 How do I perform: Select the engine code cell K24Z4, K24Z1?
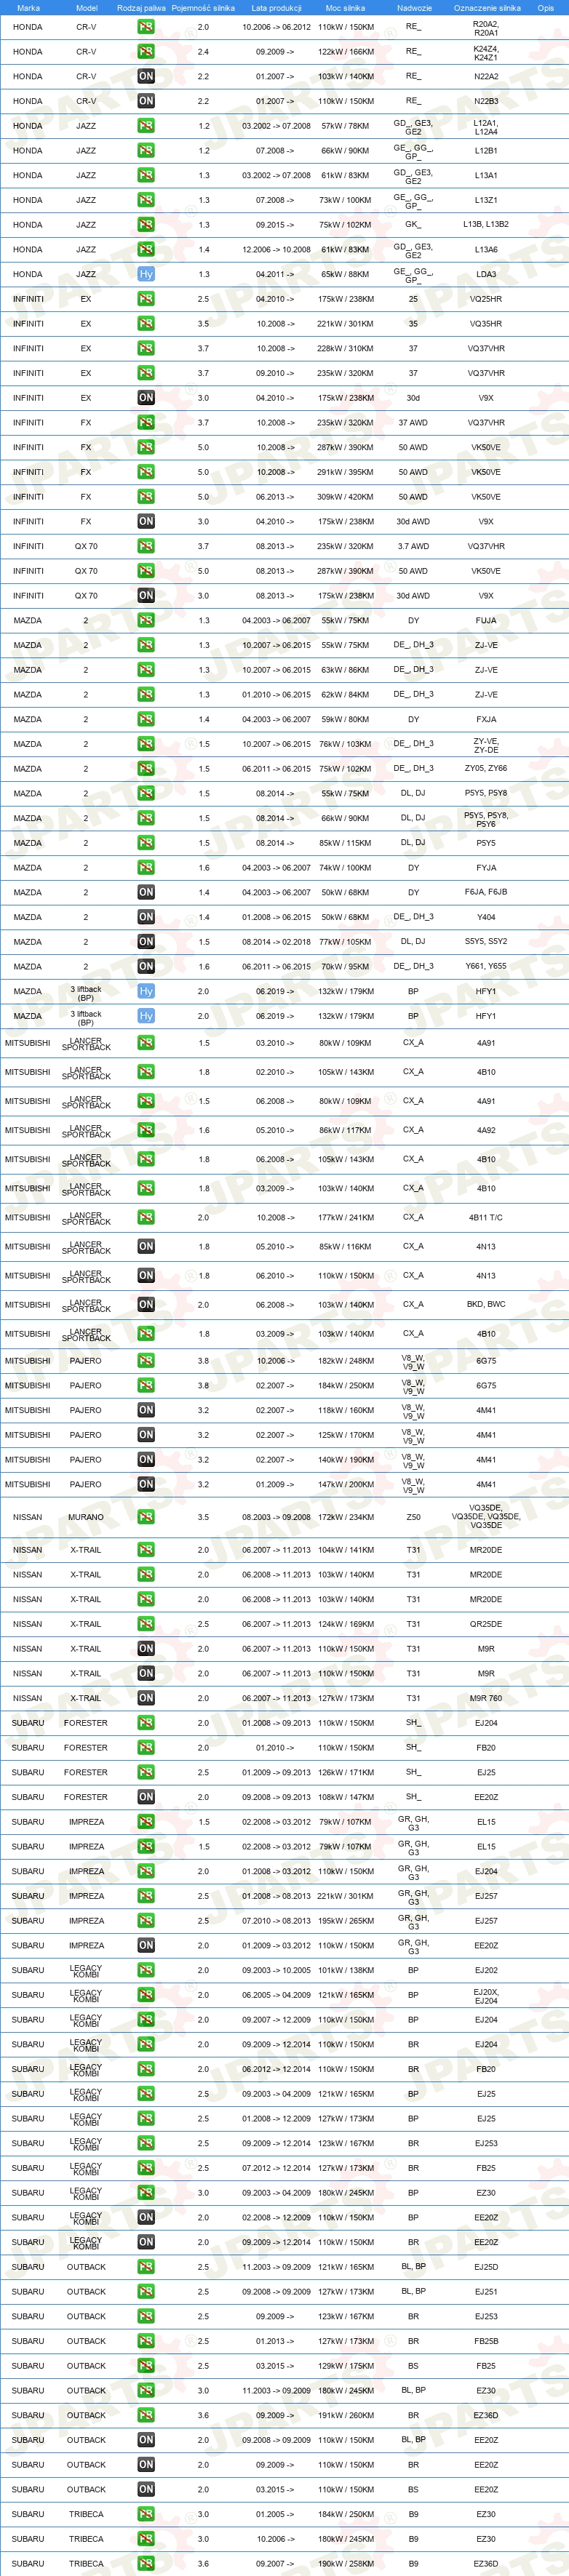click(486, 52)
